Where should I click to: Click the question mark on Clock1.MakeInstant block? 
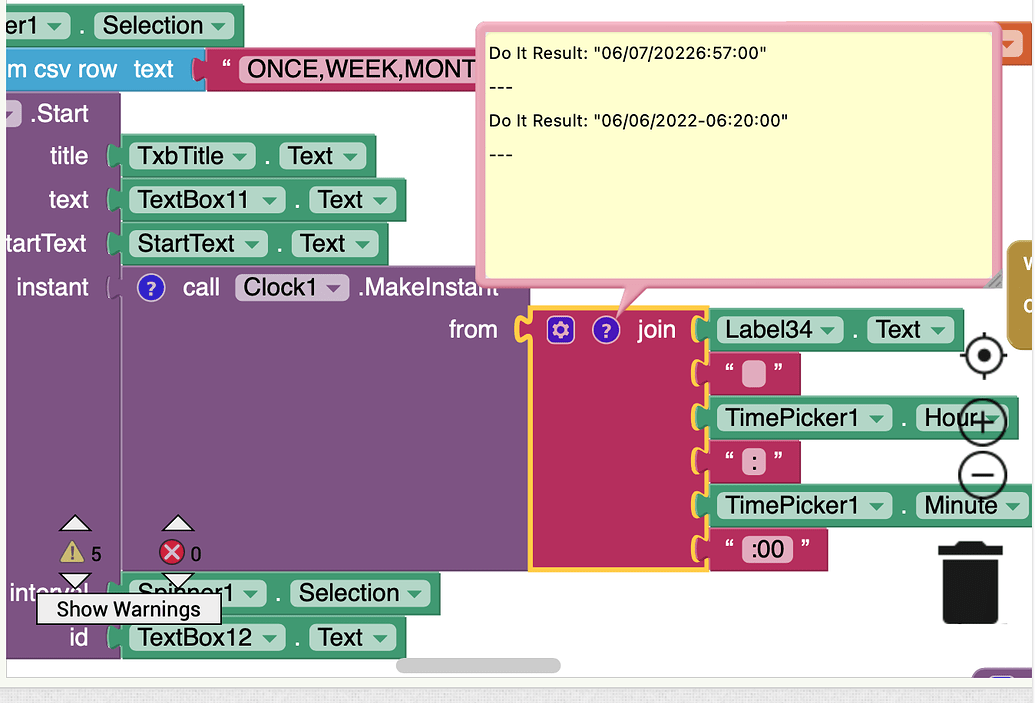[149, 287]
